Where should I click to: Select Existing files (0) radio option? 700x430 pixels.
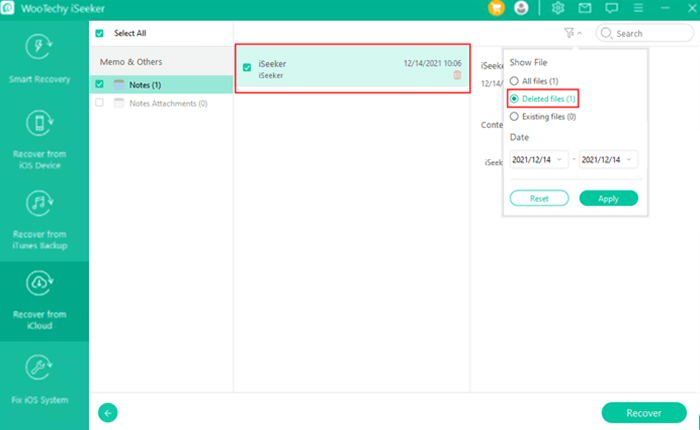click(x=515, y=117)
